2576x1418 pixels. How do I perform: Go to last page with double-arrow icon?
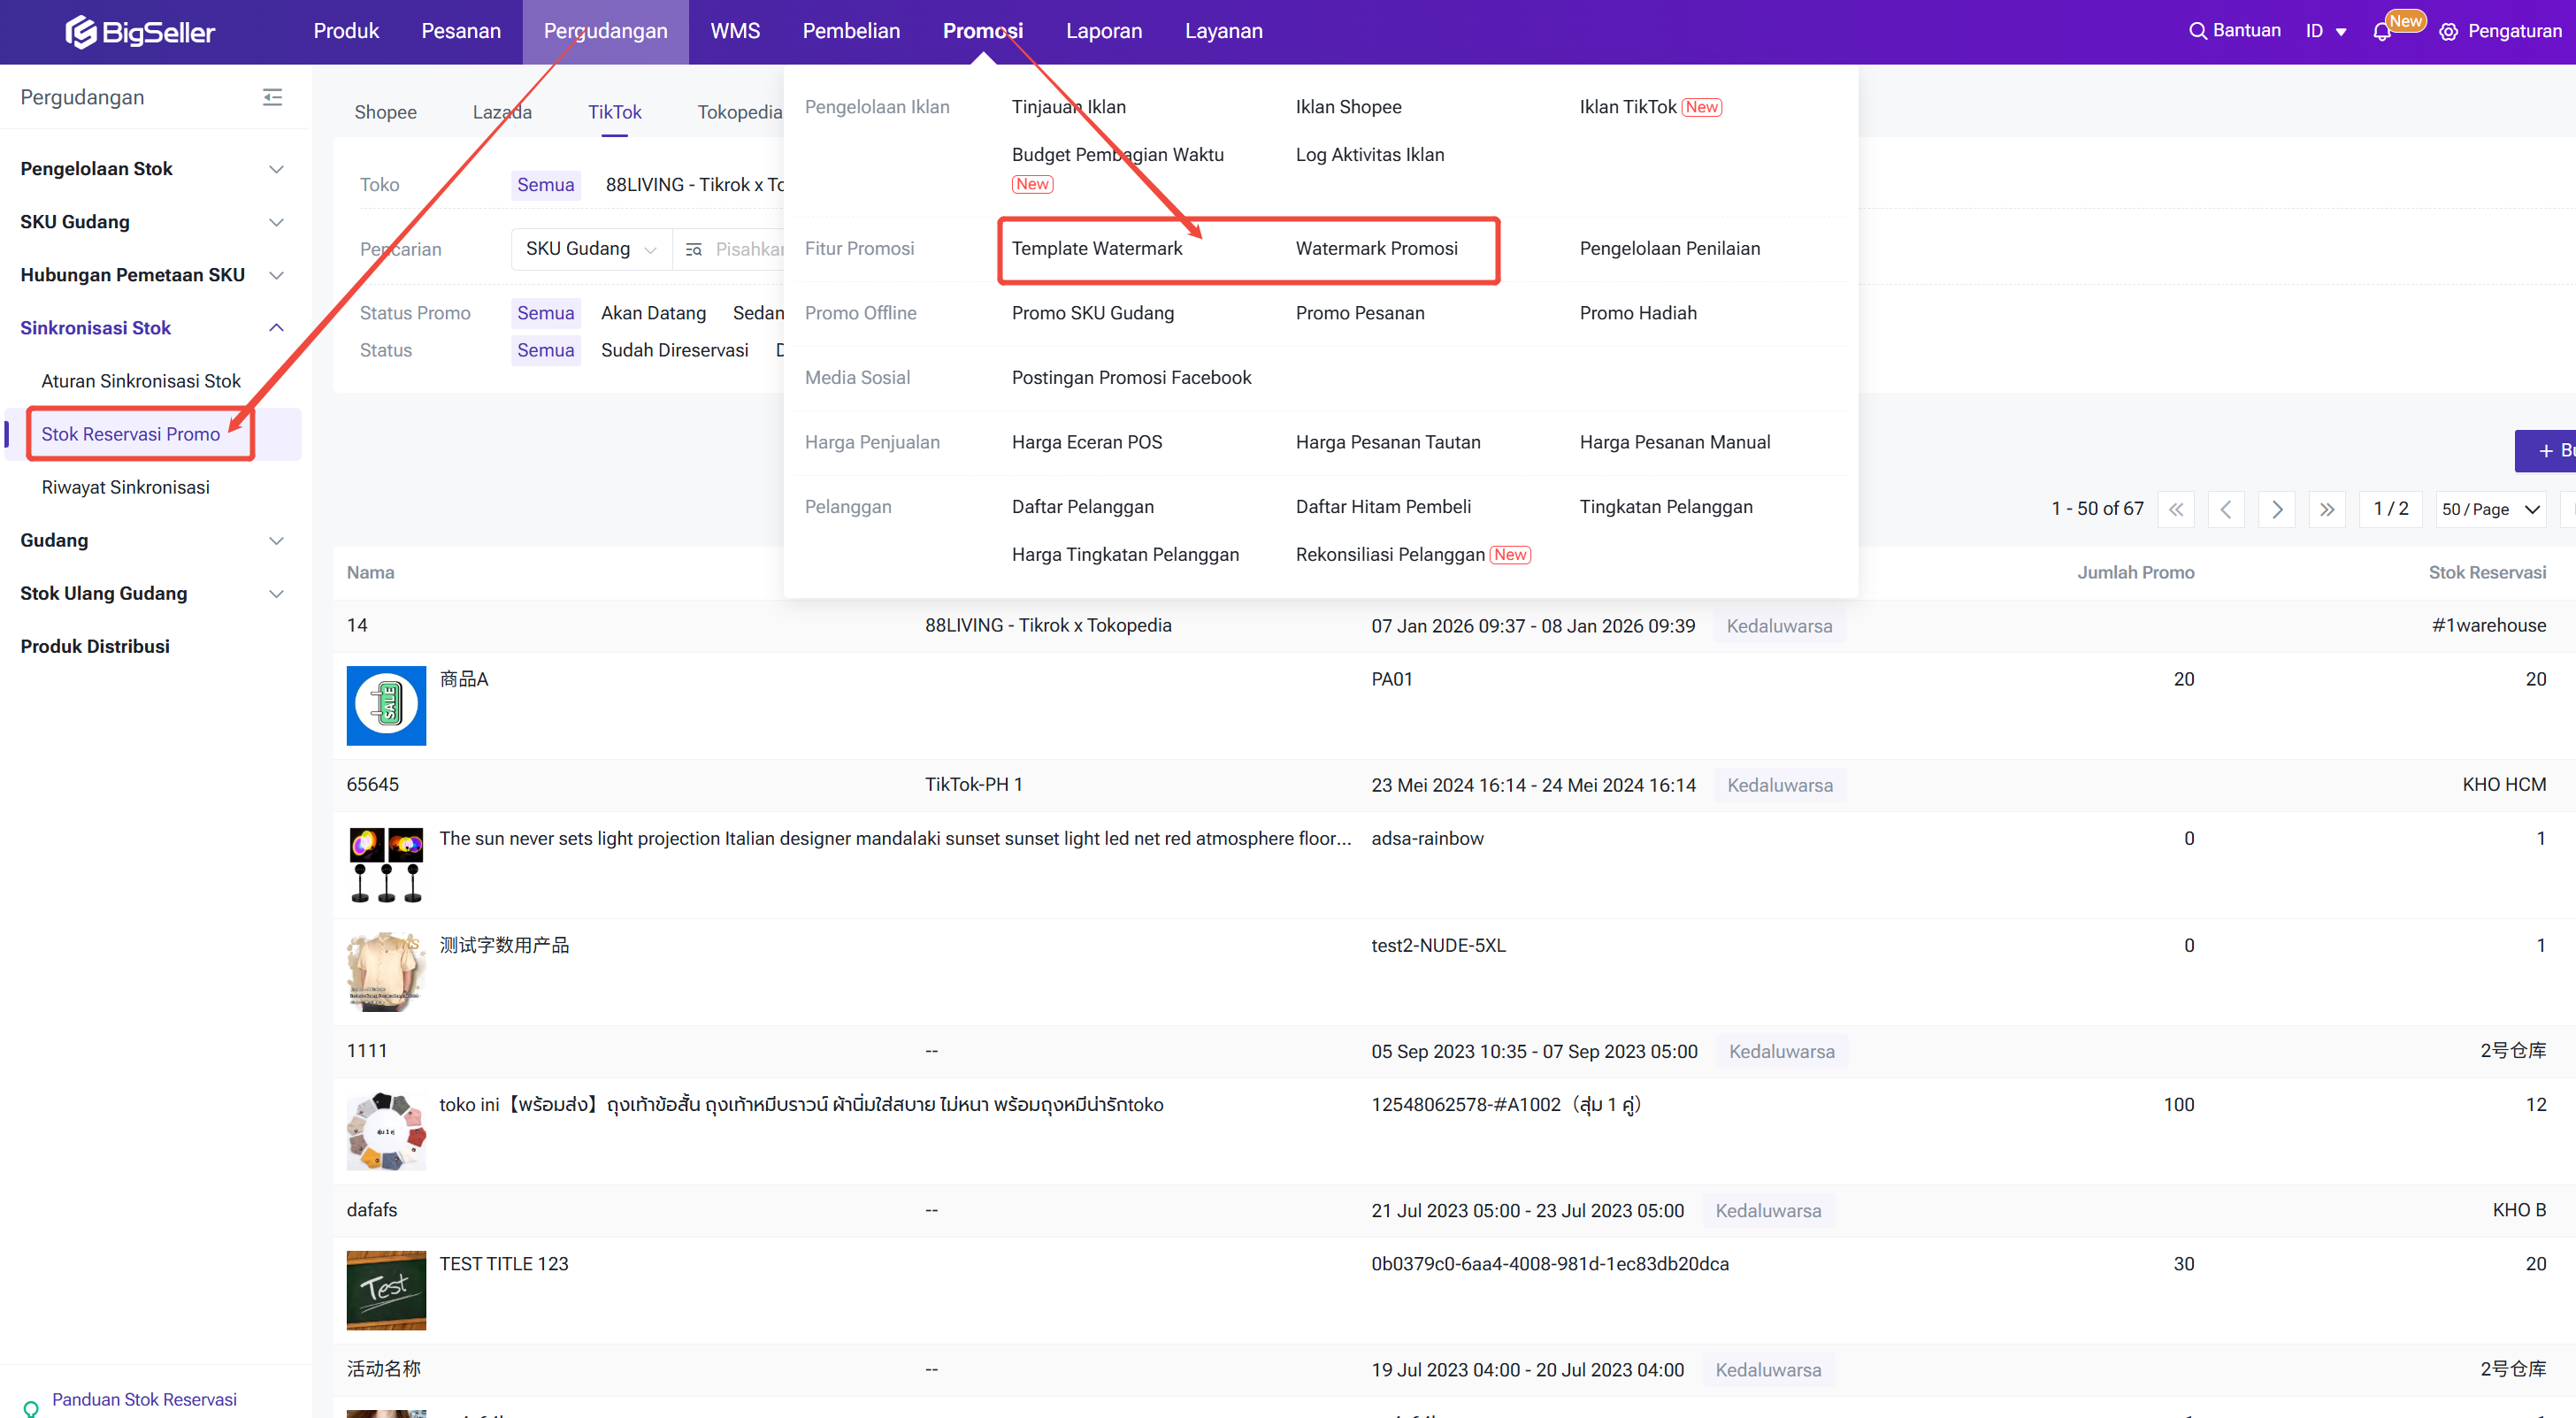coord(2327,509)
